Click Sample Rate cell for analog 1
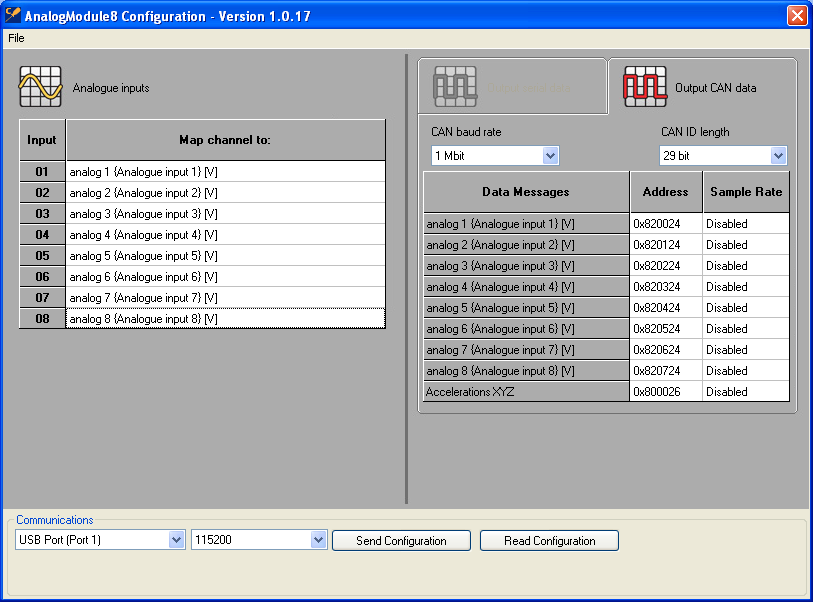This screenshot has height=602, width=813. click(745, 224)
